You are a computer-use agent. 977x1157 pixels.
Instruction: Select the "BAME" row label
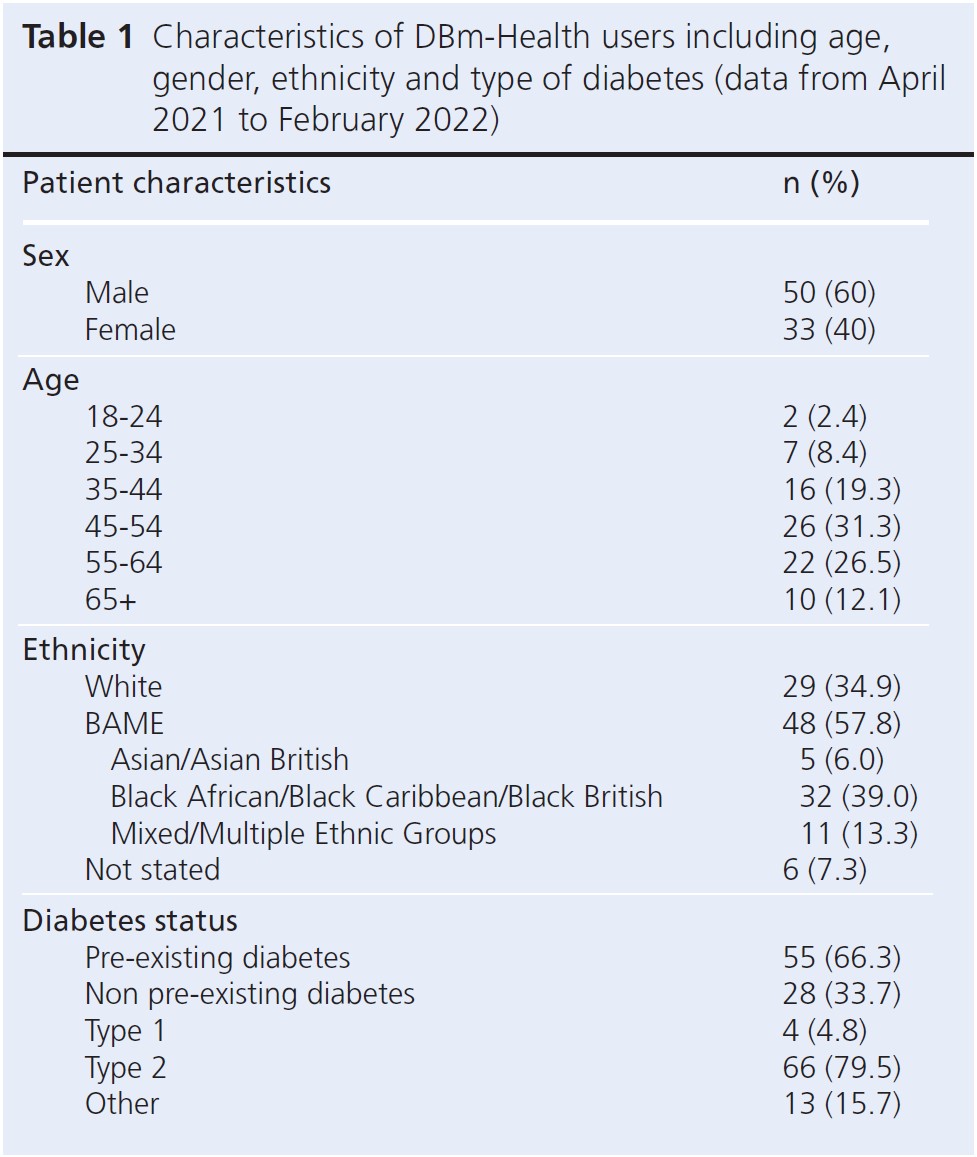tap(124, 723)
